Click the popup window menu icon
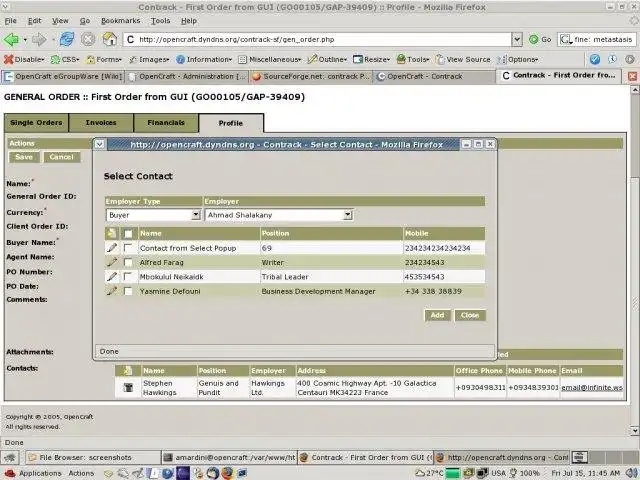Image resolution: width=640 pixels, height=480 pixels. [x=100, y=144]
